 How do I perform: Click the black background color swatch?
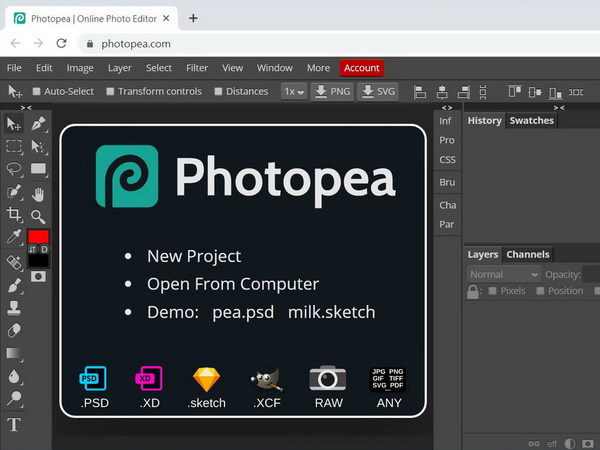(x=38, y=261)
